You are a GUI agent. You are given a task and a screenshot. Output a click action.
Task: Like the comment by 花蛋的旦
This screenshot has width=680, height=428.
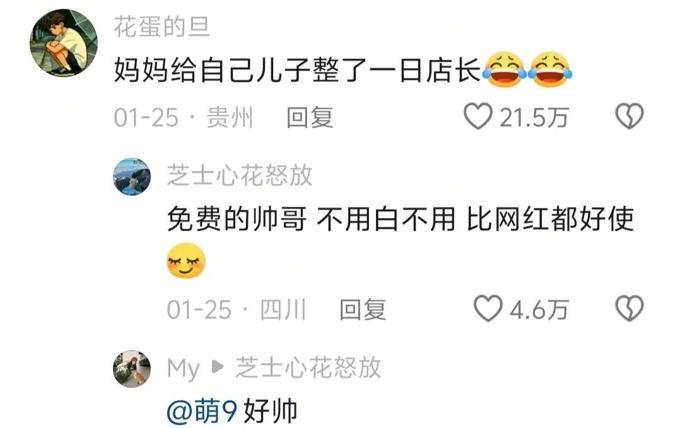tap(478, 116)
